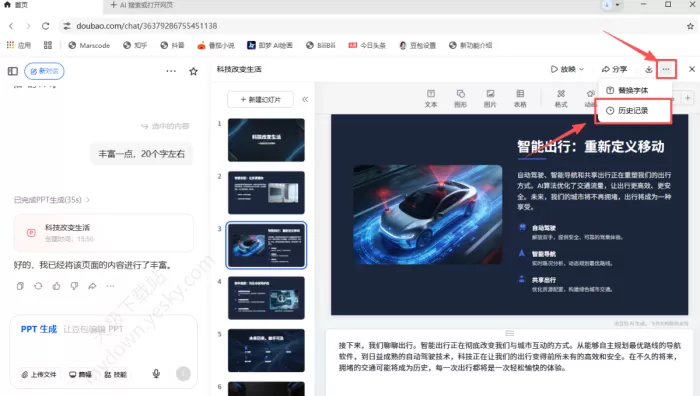Go back in browser history
The height and width of the screenshot is (396, 700).
11,26
